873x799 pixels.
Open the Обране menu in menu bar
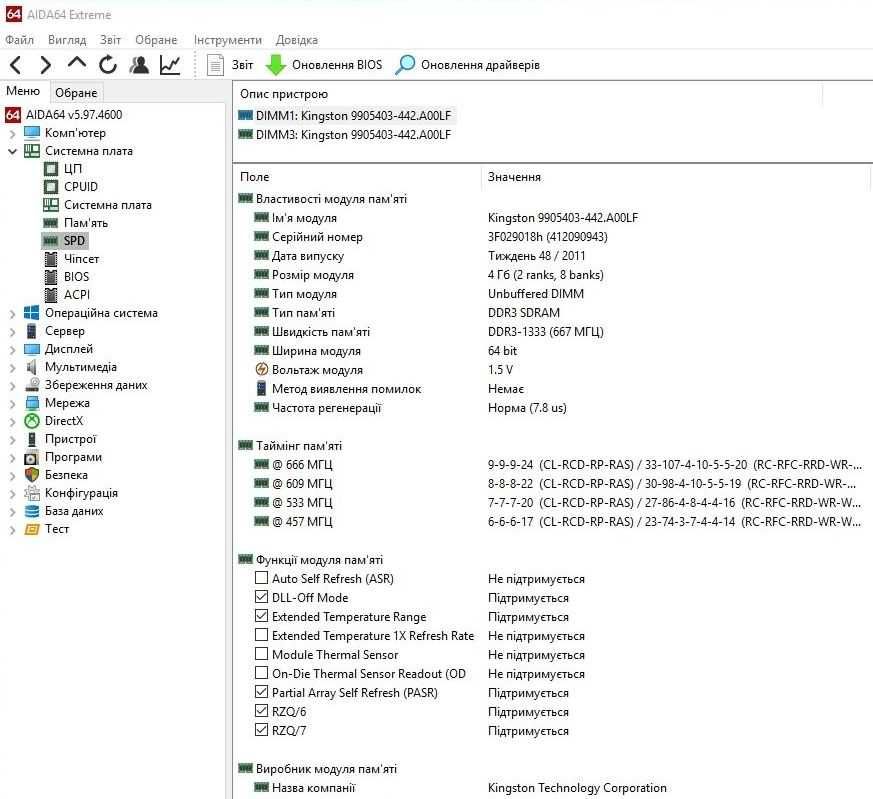[x=156, y=40]
